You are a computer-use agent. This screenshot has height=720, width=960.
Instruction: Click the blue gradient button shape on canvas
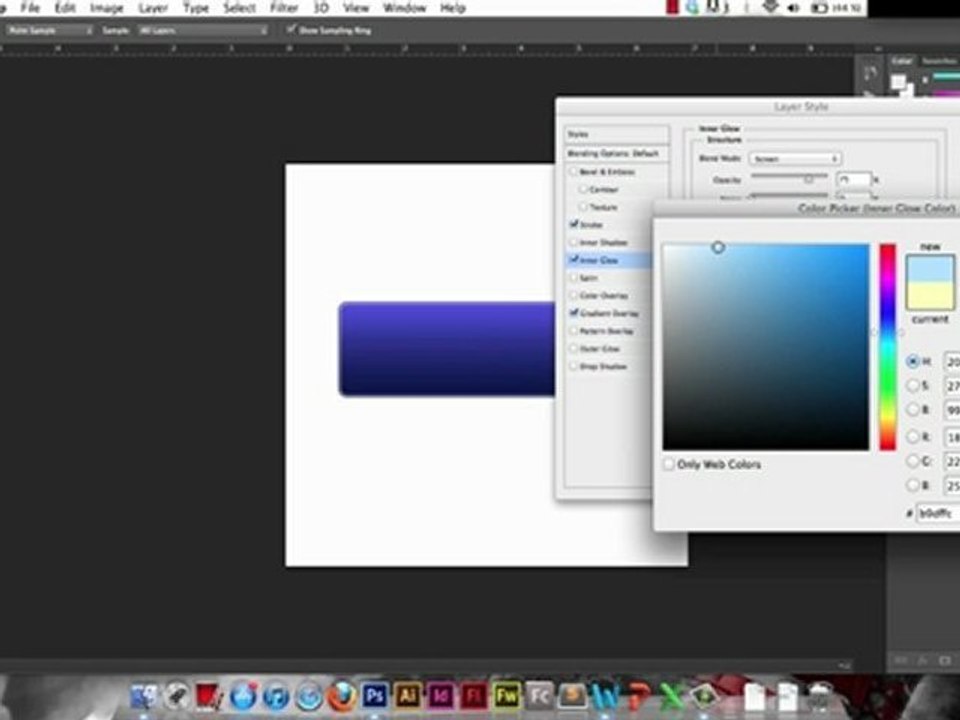[x=447, y=349]
